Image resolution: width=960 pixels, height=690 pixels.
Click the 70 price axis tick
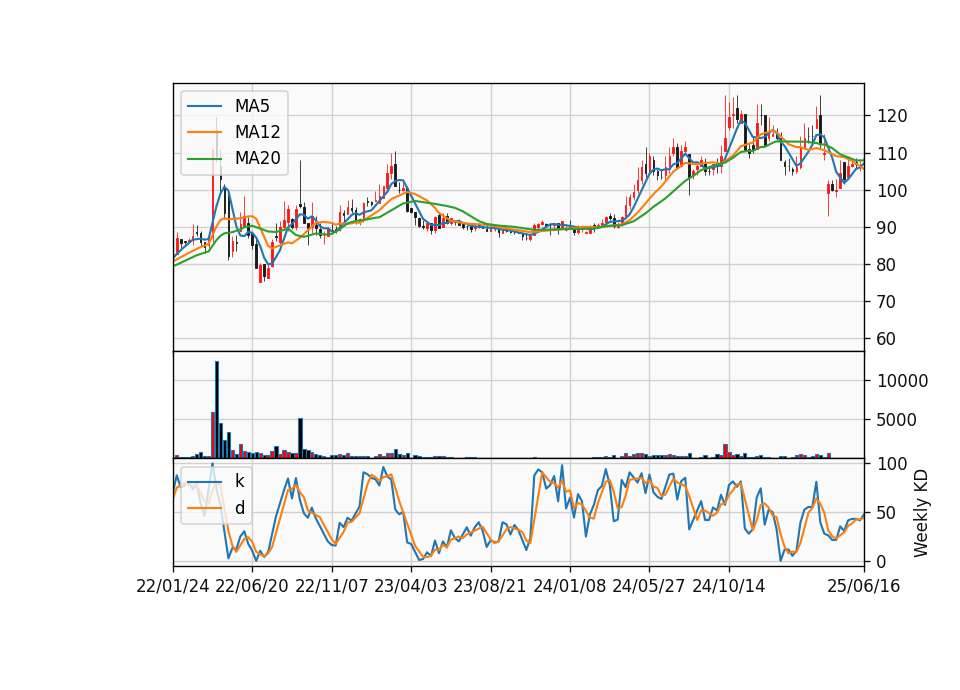(x=887, y=302)
